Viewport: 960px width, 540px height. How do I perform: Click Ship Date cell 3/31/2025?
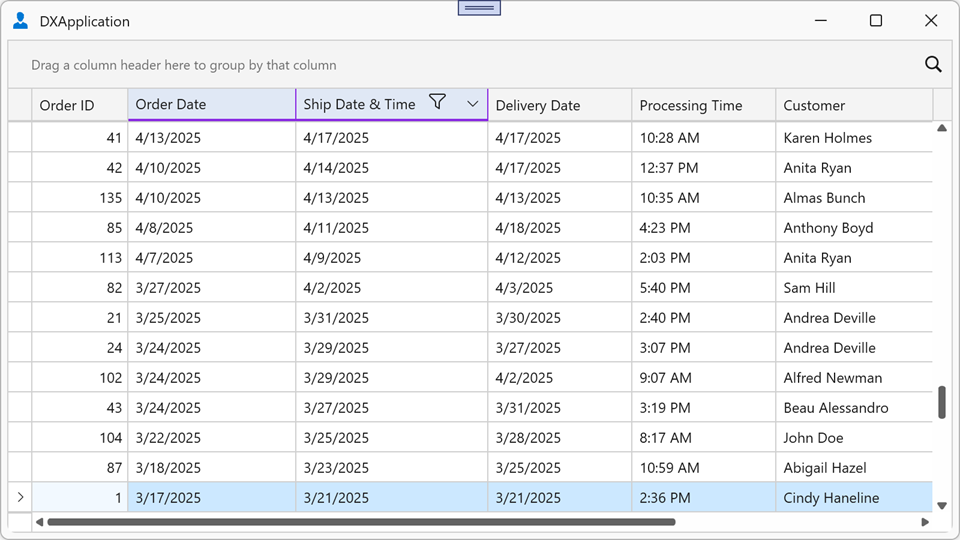(x=392, y=318)
